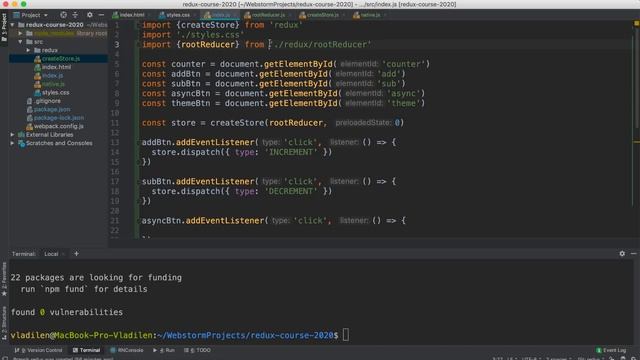Open the Terminal tool window button

[86, 350]
